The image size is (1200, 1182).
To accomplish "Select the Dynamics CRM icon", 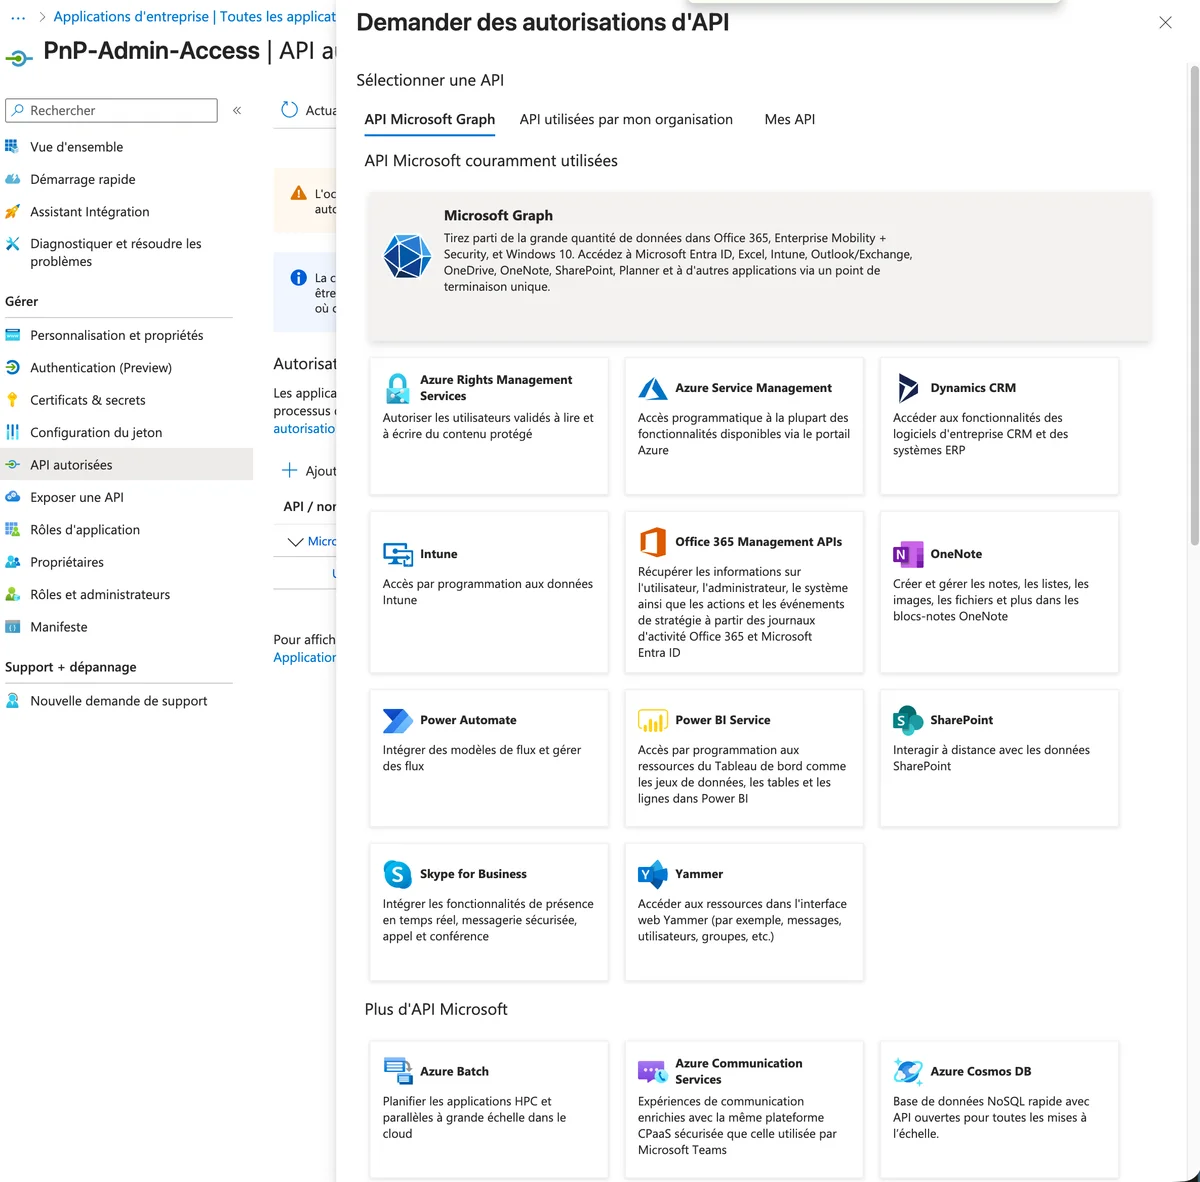I will tap(908, 388).
